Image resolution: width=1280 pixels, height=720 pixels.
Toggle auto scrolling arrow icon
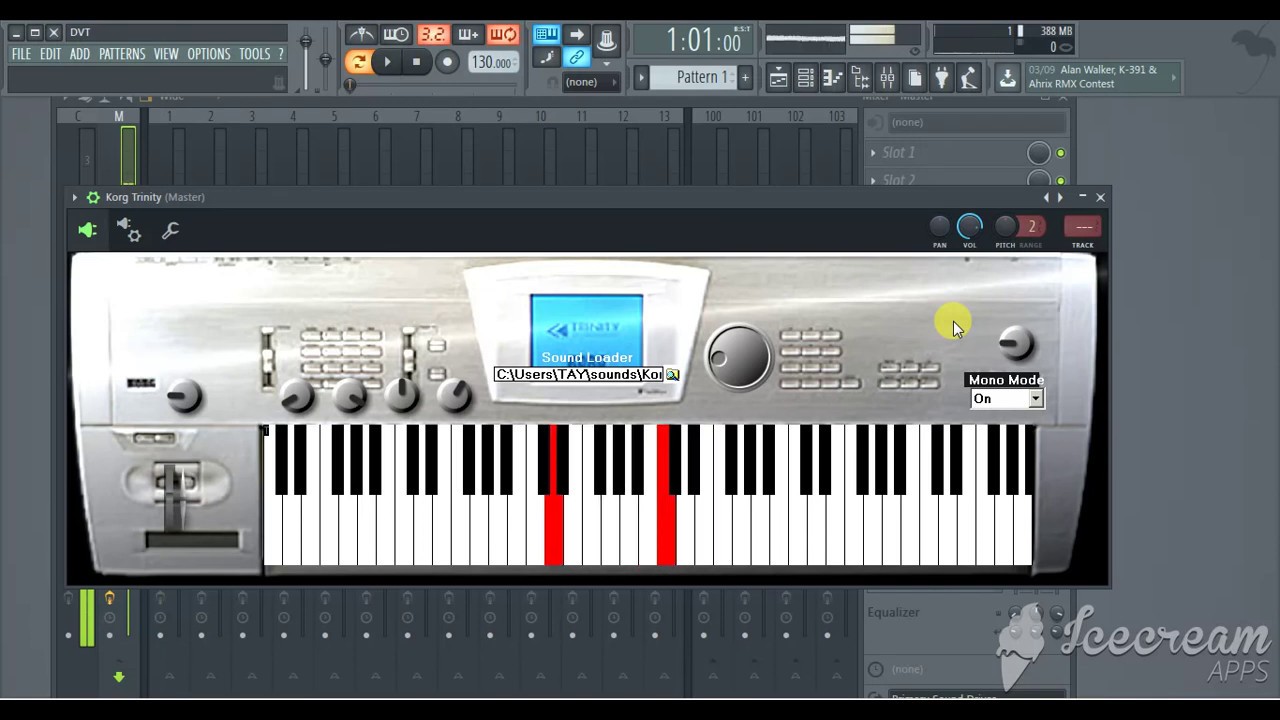577,35
